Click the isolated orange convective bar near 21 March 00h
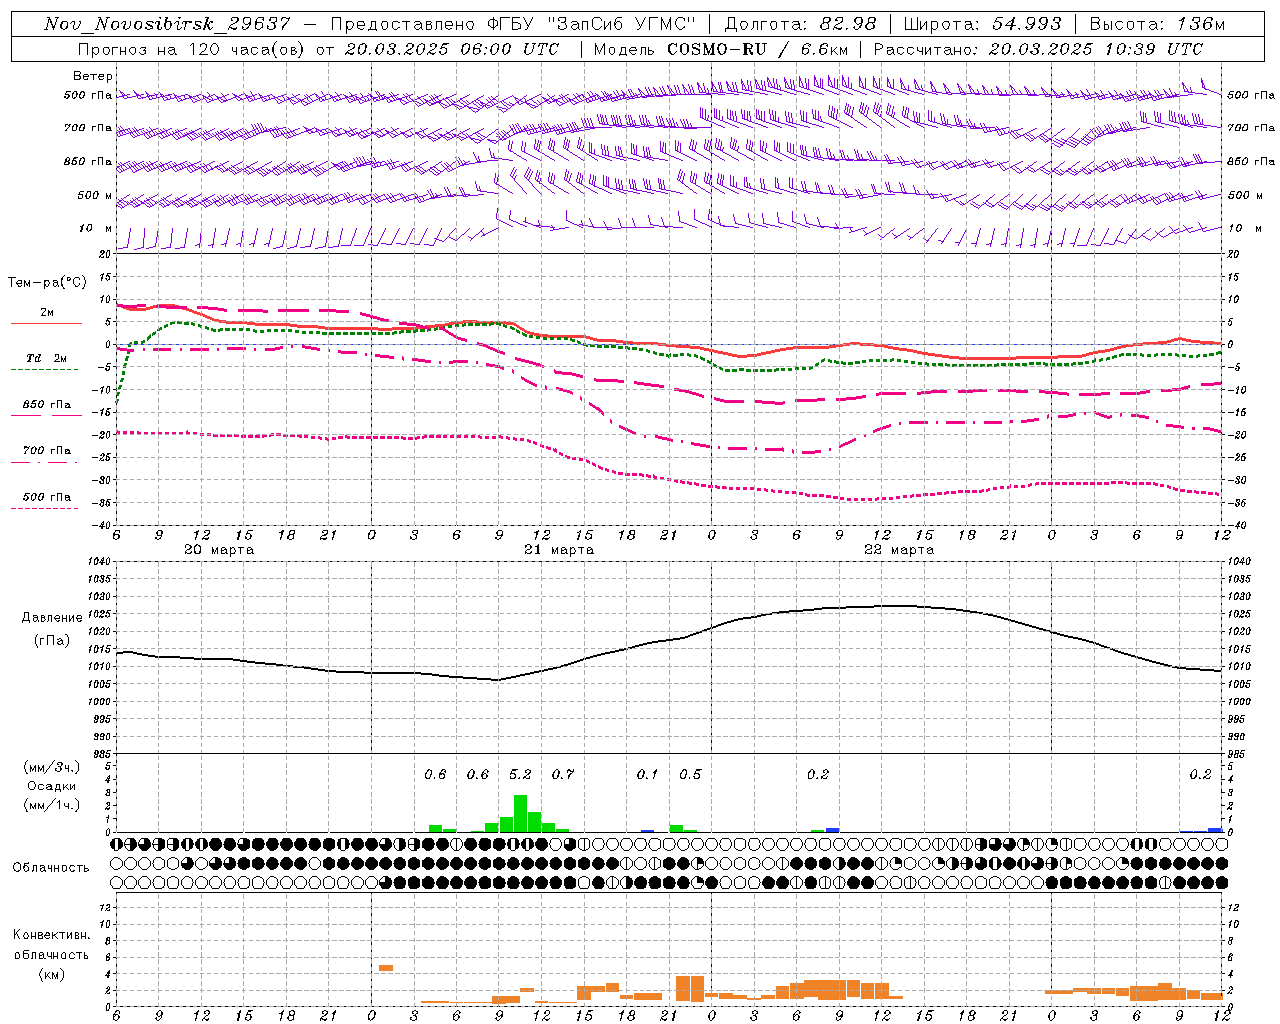Image resolution: width=1280 pixels, height=1024 pixels. click(x=386, y=968)
